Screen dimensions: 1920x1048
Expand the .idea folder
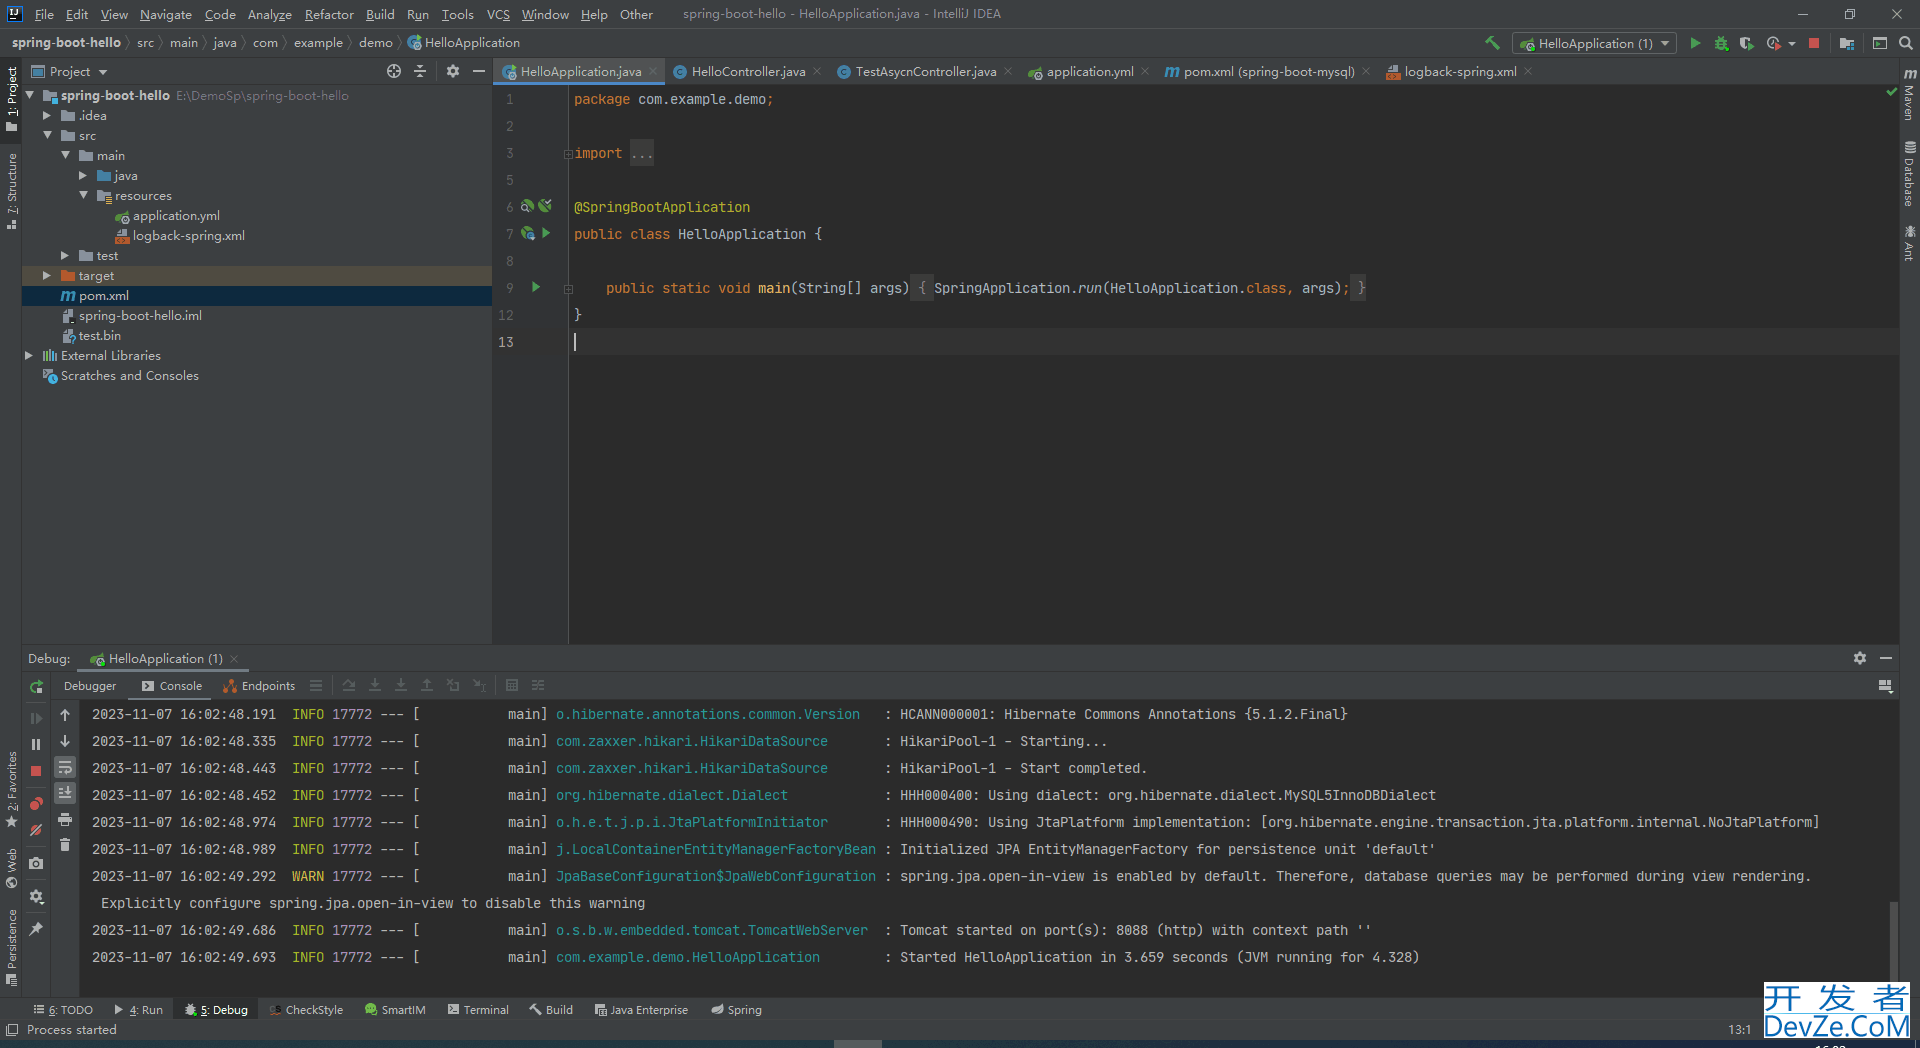(47, 115)
